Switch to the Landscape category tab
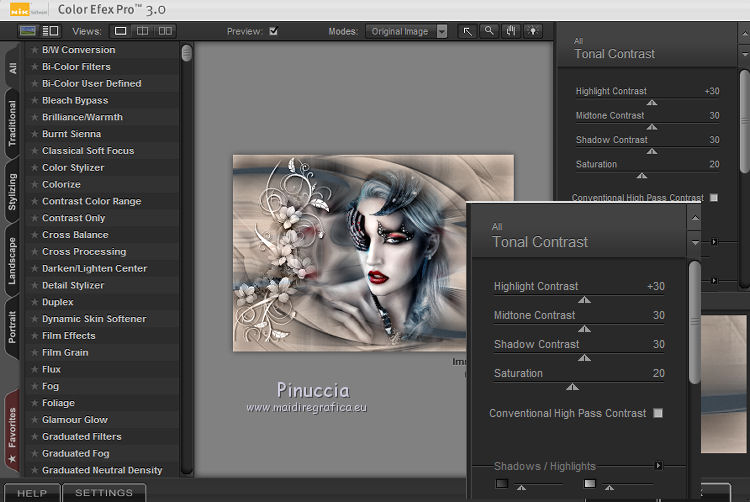 [12, 262]
